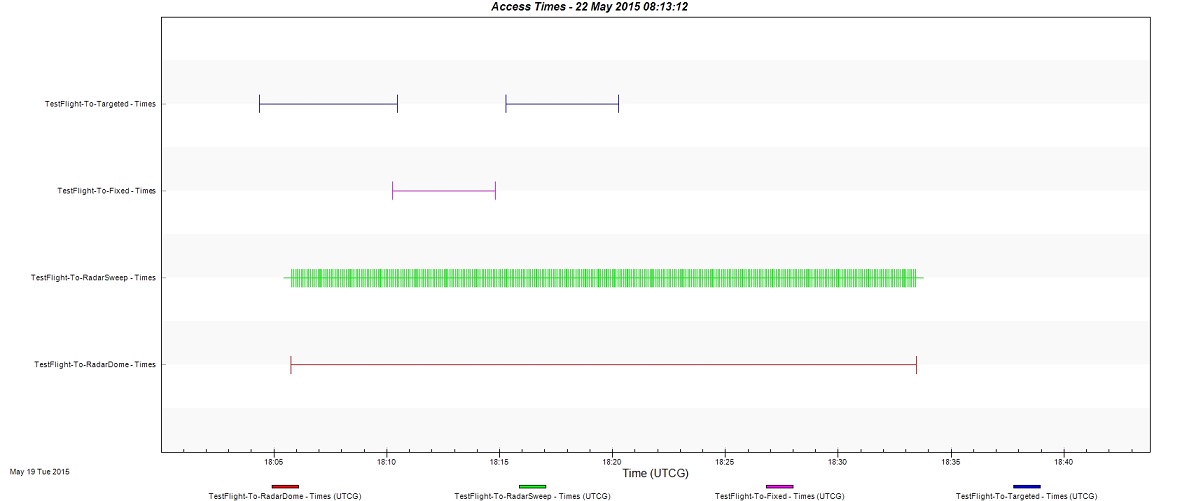The width and height of the screenshot is (1180, 501).
Task: Click the May 19 Tue 2015 date label
Action: click(x=40, y=471)
